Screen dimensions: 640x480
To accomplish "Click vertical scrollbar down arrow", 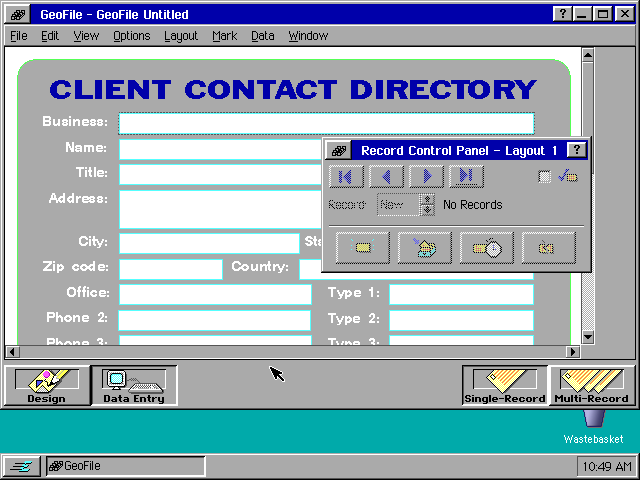I will (588, 337).
